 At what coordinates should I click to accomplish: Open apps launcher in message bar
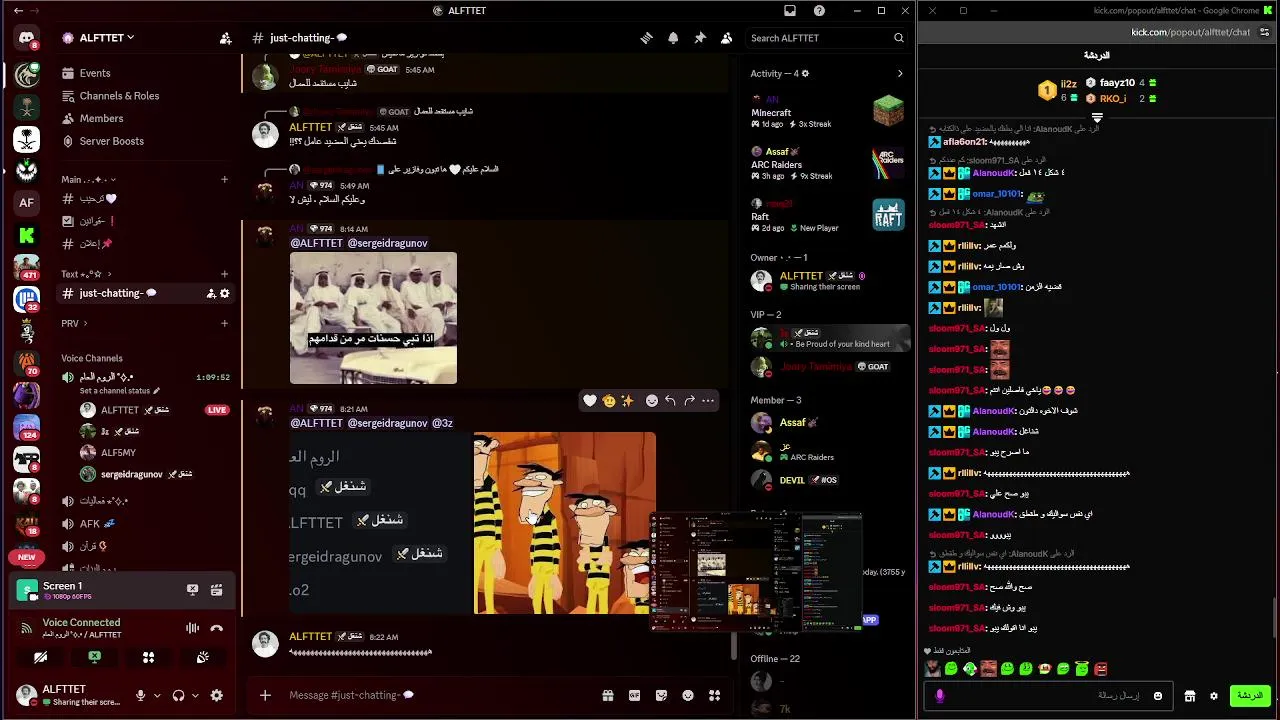pyautogui.click(x=714, y=695)
